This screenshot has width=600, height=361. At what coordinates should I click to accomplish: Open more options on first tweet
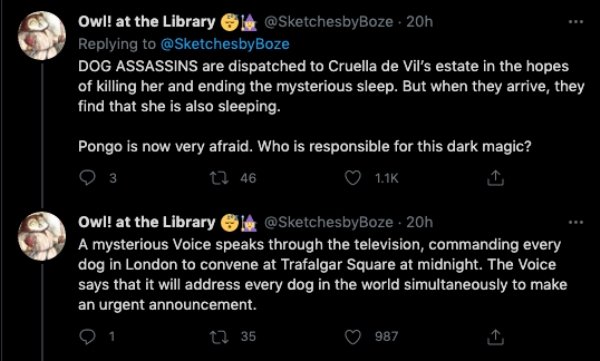pyautogui.click(x=576, y=22)
